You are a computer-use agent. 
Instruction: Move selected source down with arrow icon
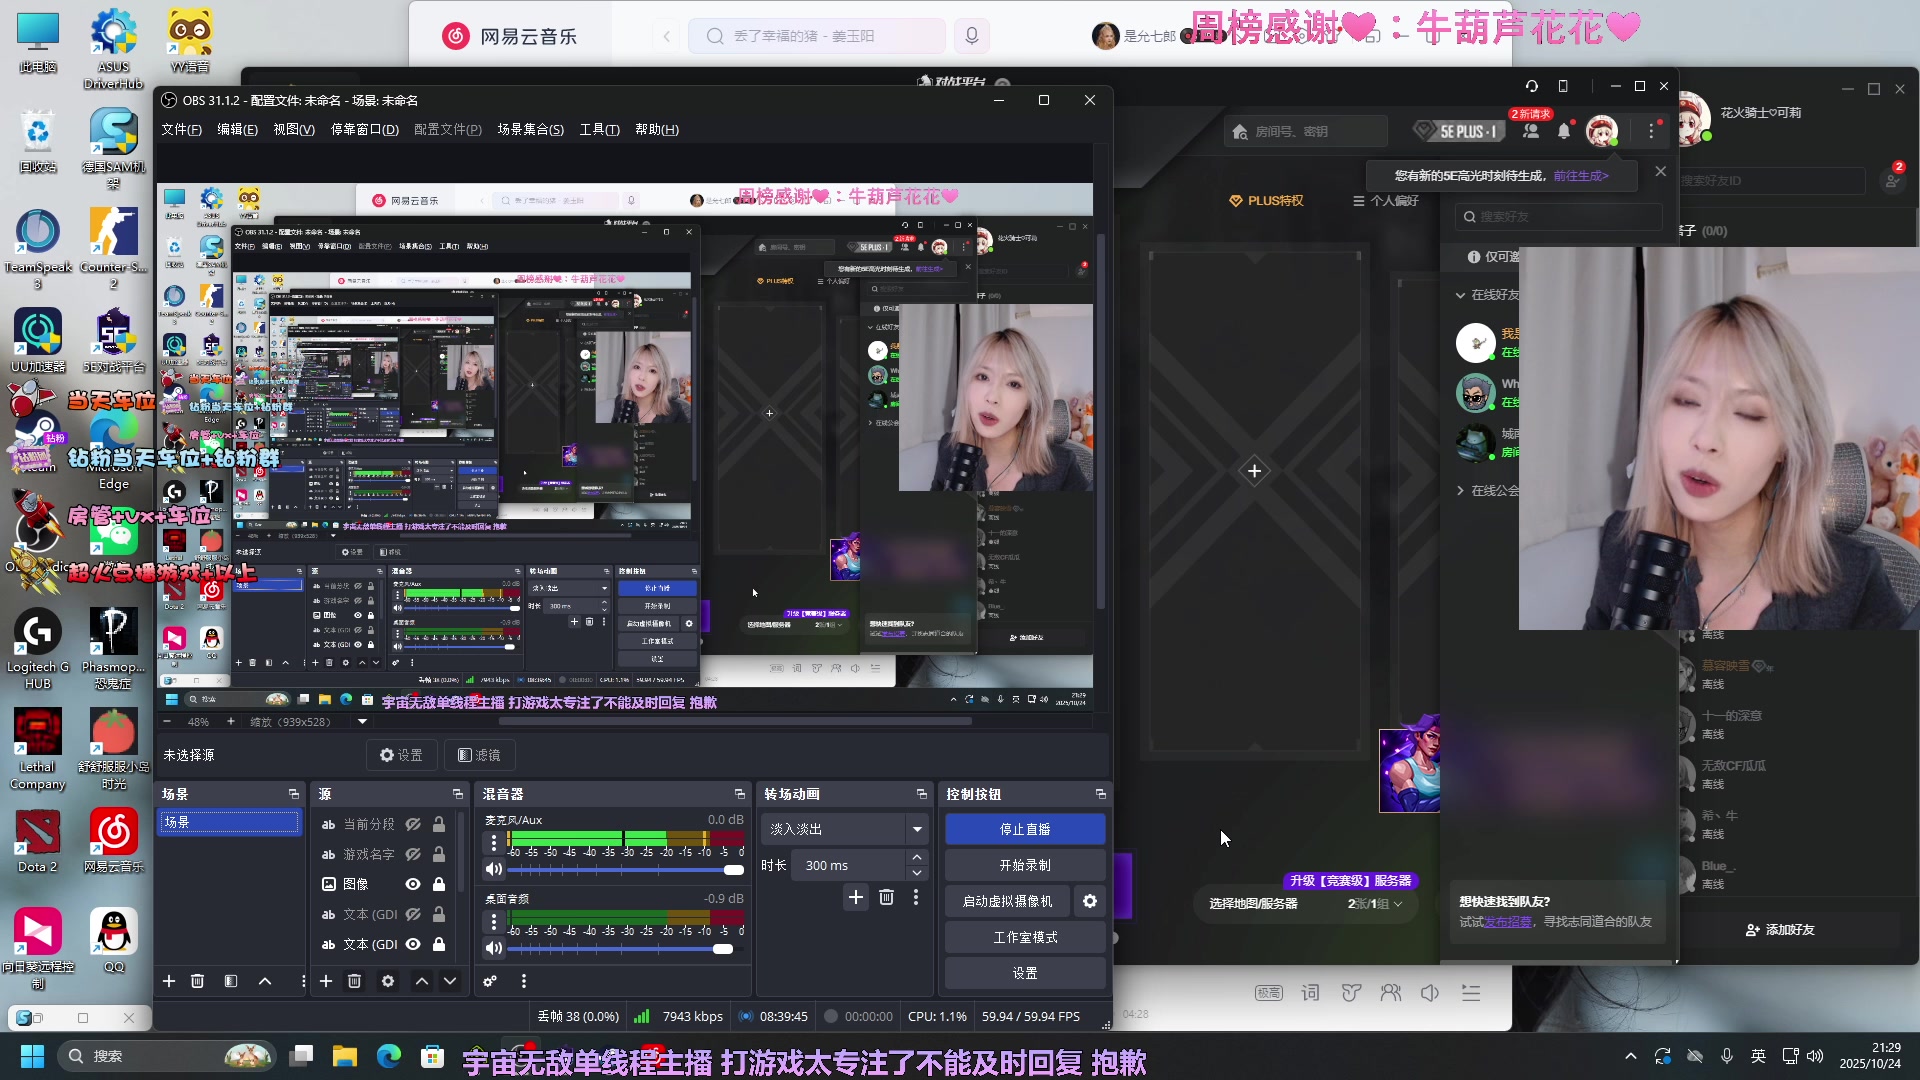450,981
